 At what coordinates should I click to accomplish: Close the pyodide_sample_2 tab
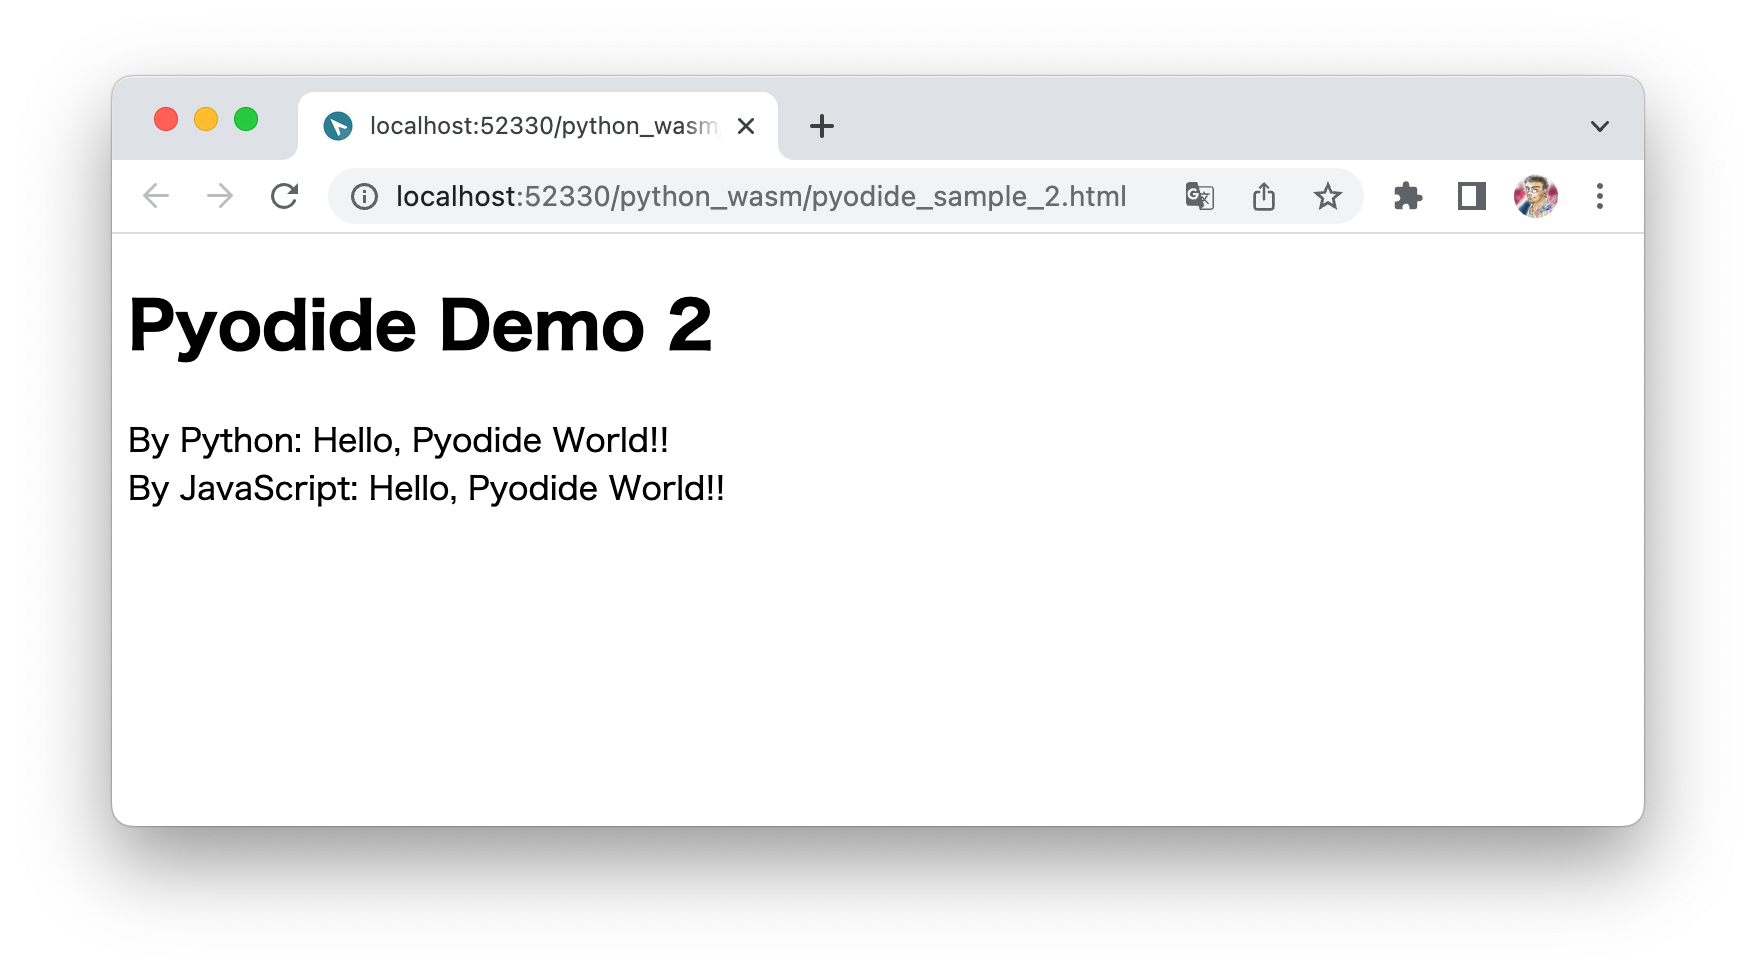tap(746, 125)
